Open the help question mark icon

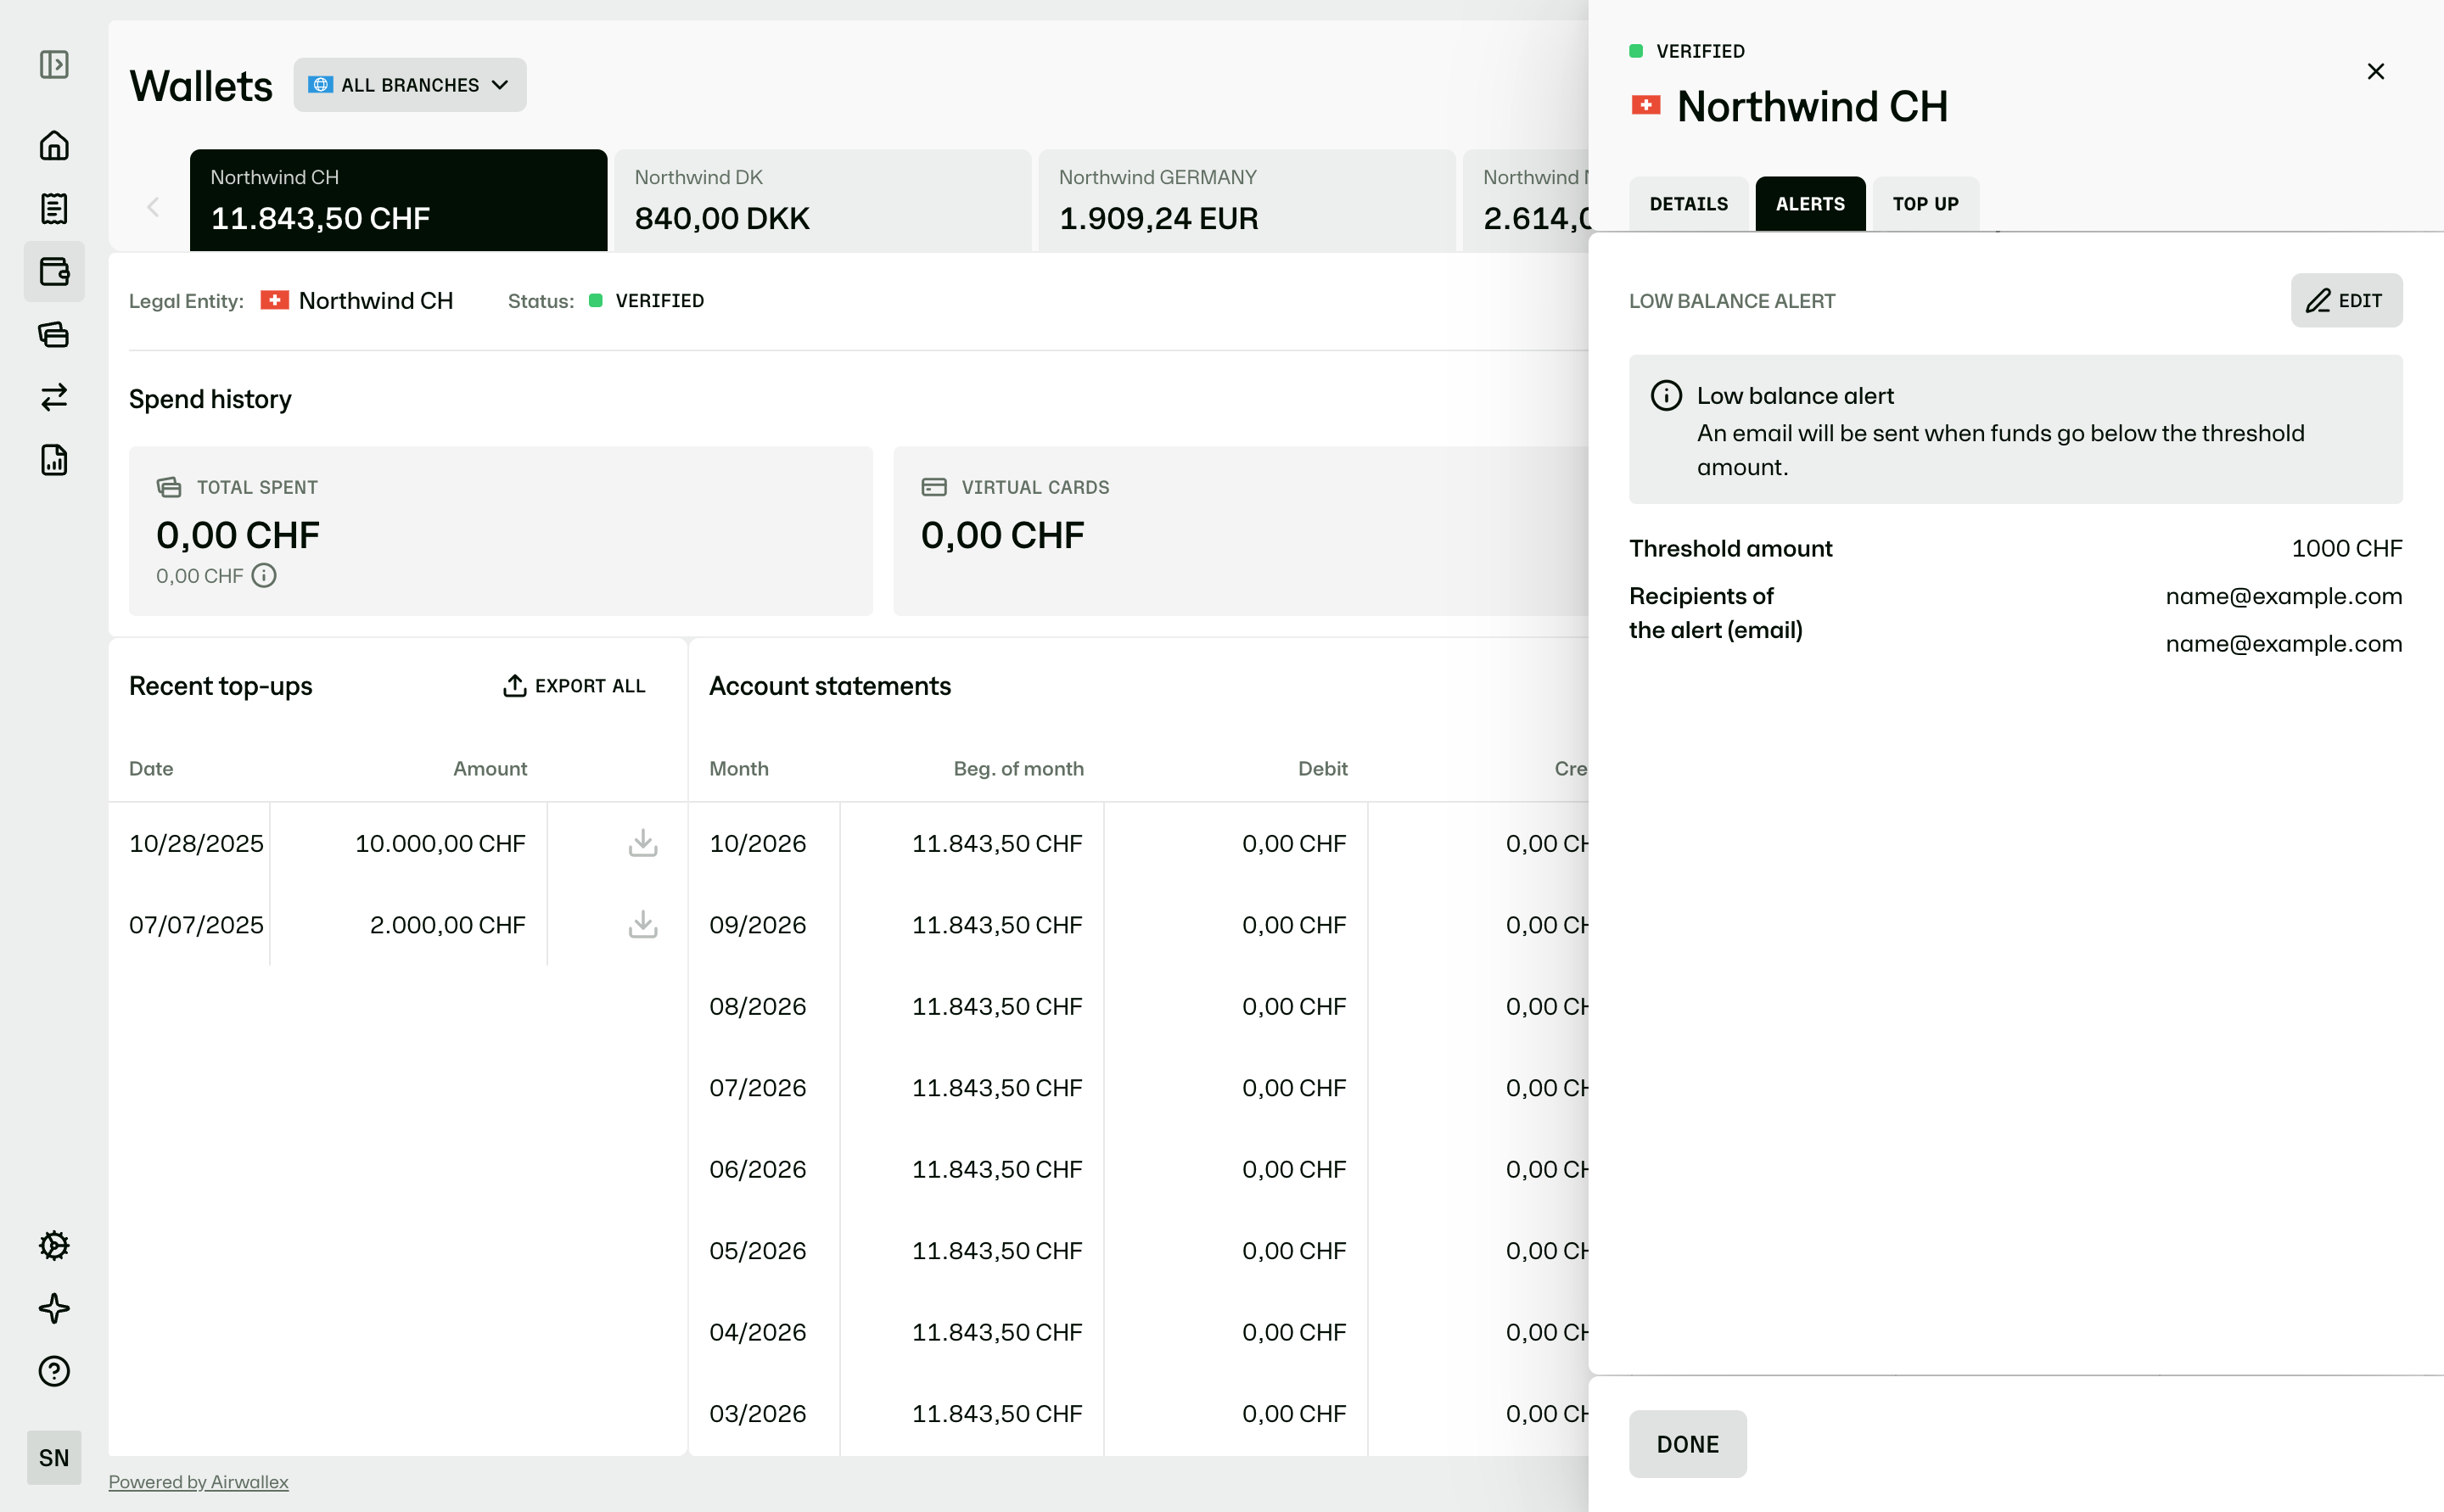[x=54, y=1371]
